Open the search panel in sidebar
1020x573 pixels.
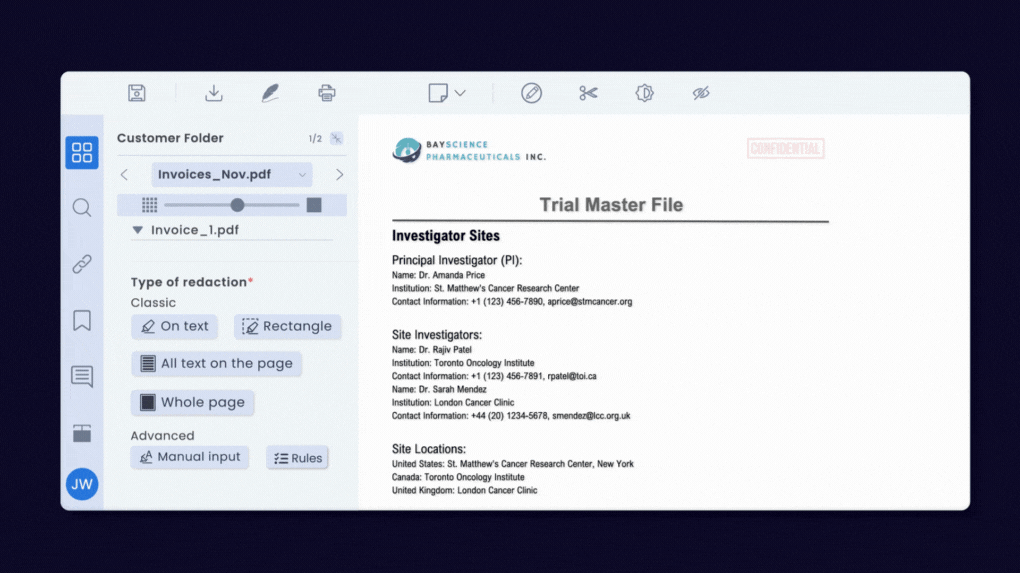click(82, 208)
